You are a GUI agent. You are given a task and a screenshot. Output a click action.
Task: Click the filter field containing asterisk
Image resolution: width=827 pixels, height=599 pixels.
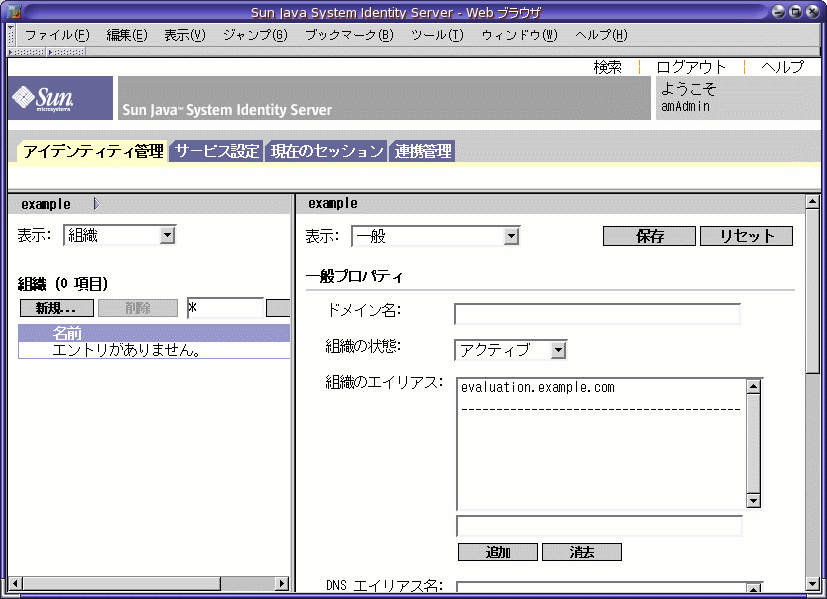click(225, 308)
